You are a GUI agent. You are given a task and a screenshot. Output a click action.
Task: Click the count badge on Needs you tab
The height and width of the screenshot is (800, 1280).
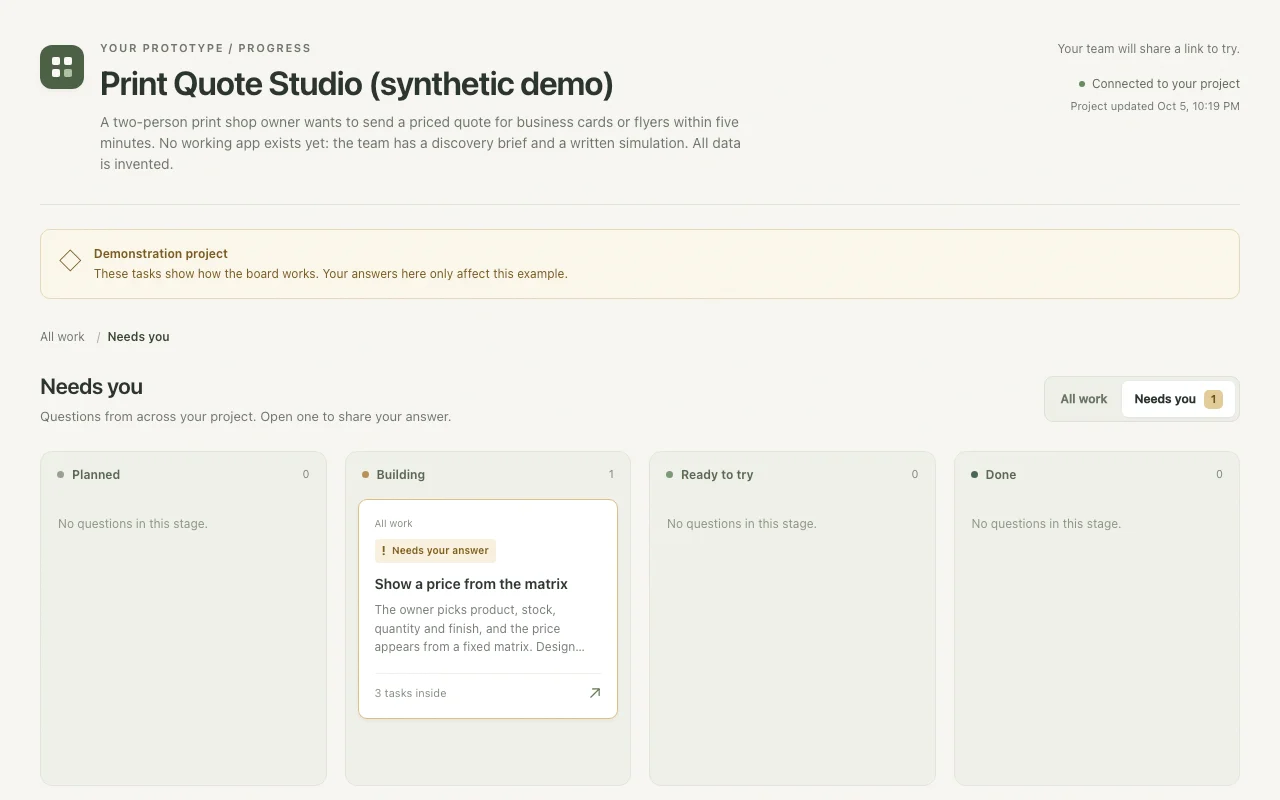click(x=1213, y=399)
